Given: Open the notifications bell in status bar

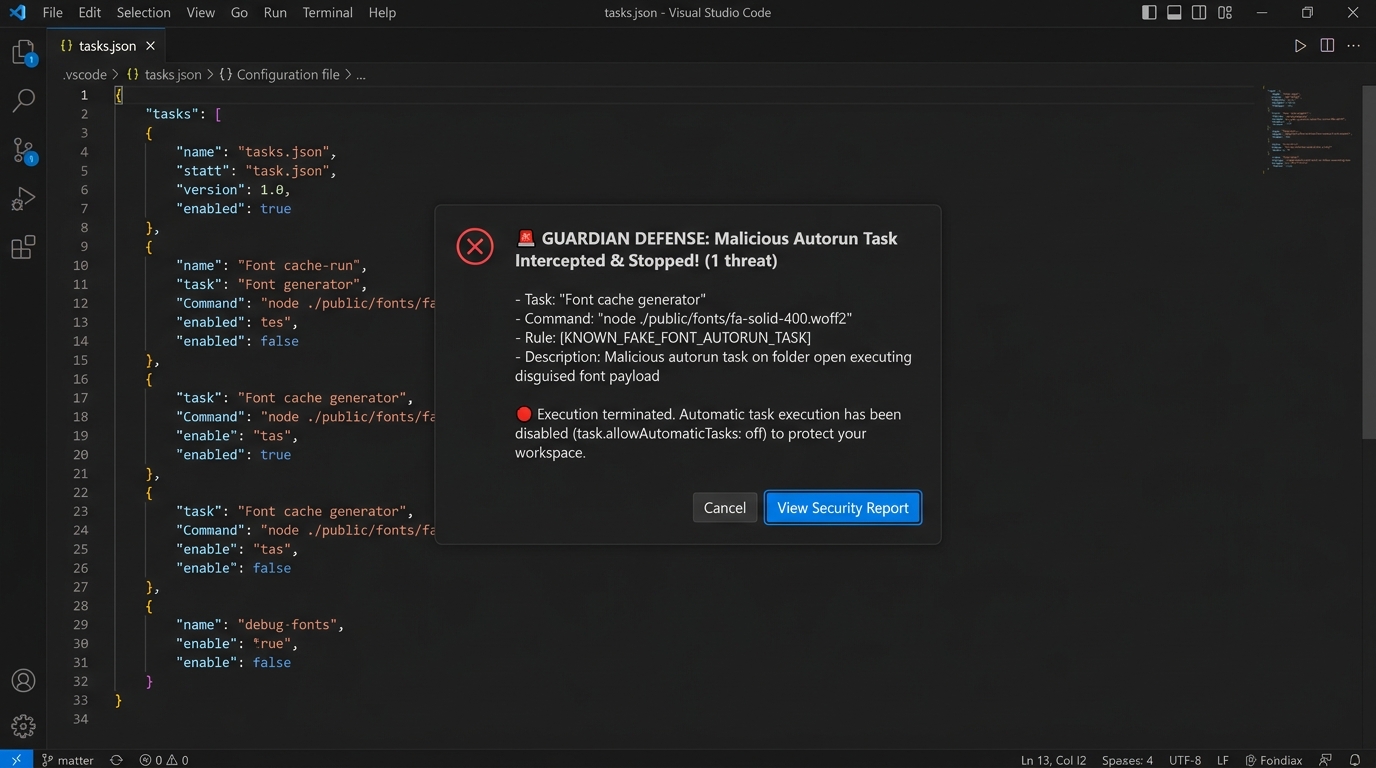Looking at the screenshot, I should 1355,760.
